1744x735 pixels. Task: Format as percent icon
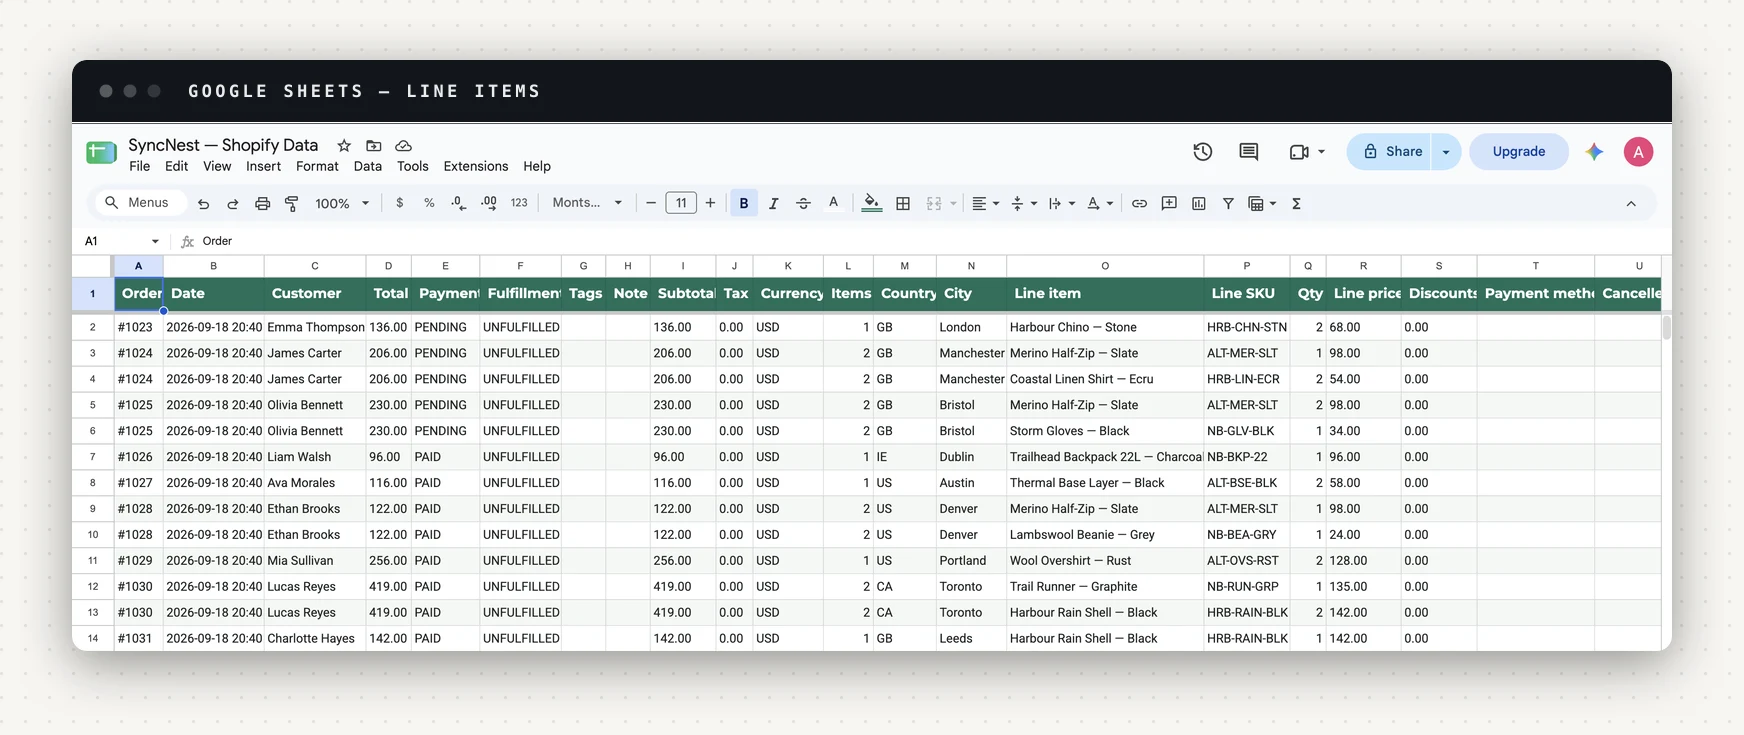coord(429,203)
